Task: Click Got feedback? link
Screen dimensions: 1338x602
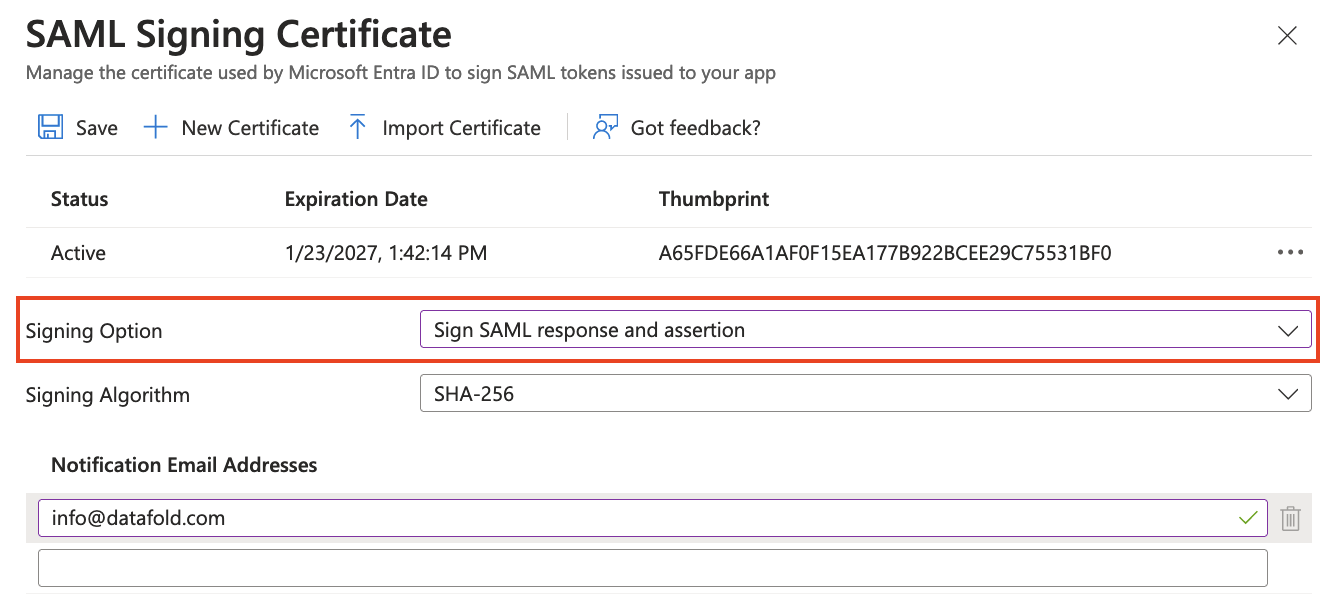Action: tap(695, 128)
